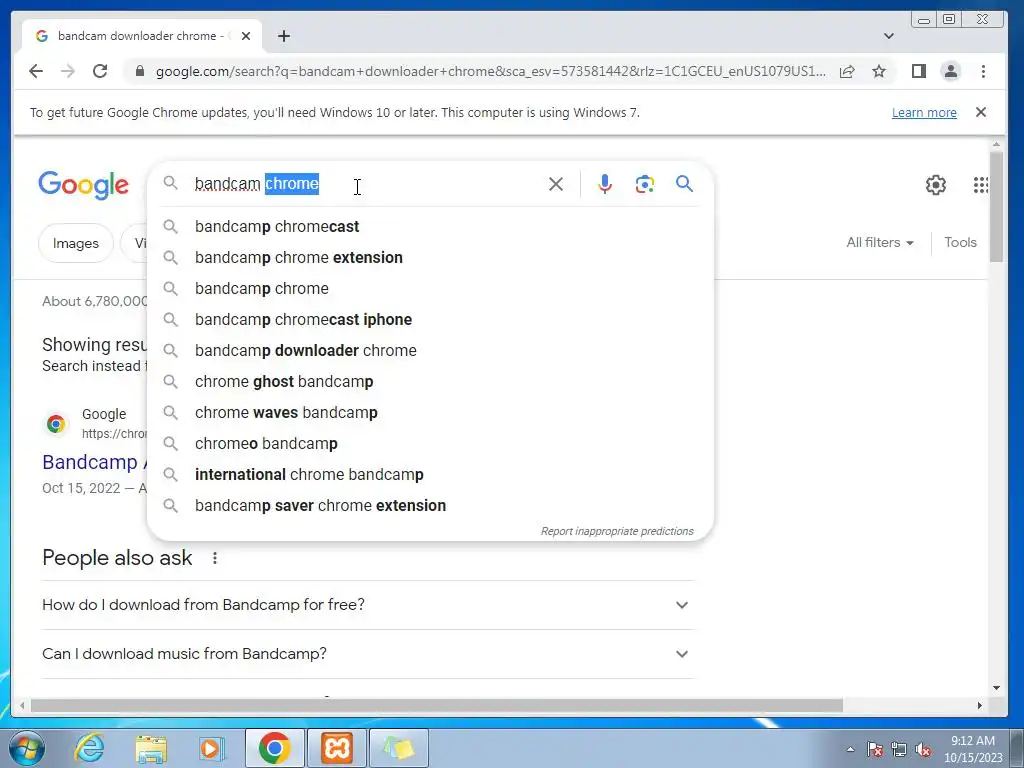Viewport: 1024px width, 768px height.
Task: Open the Chrome profile avatar
Action: tap(951, 71)
